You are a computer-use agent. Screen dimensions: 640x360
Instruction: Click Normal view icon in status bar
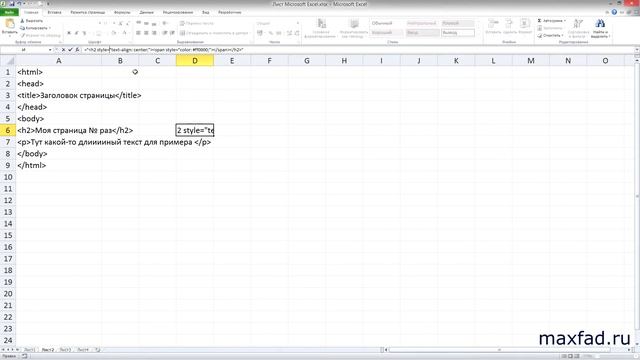pyautogui.click(x=564, y=356)
